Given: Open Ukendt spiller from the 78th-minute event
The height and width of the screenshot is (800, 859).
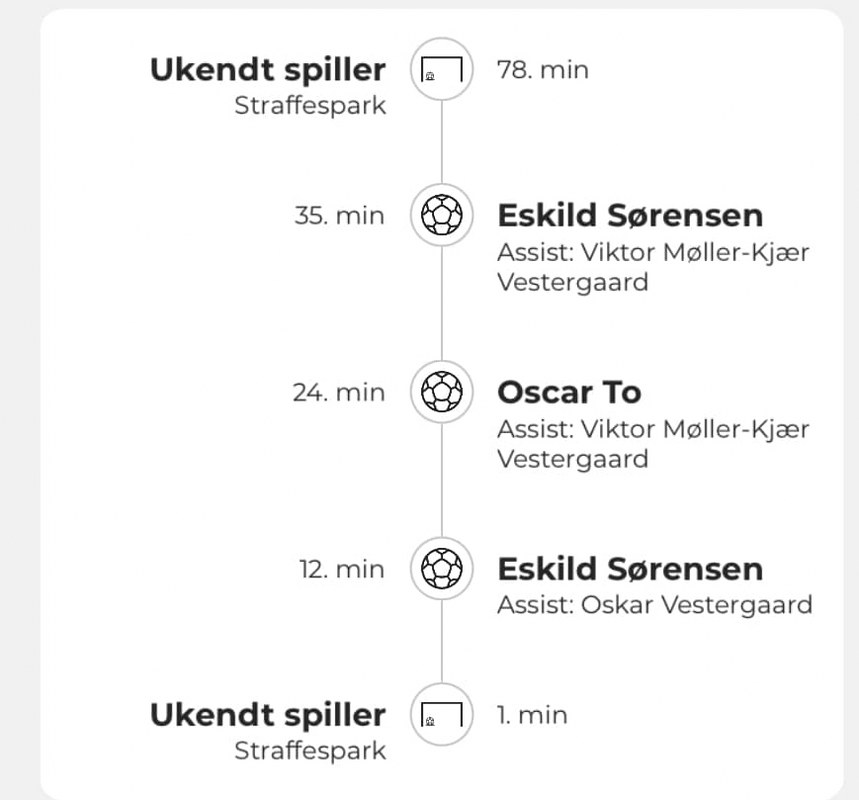Looking at the screenshot, I should [267, 70].
